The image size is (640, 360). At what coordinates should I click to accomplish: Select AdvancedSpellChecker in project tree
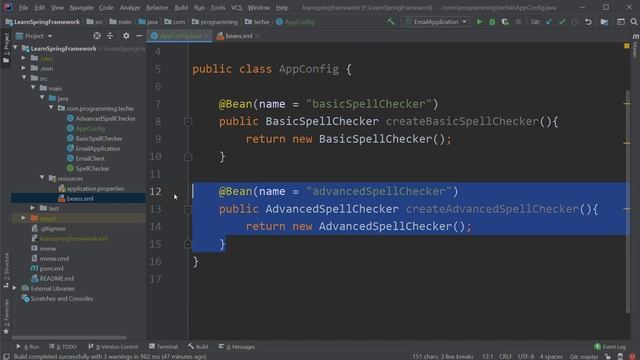(x=101, y=118)
